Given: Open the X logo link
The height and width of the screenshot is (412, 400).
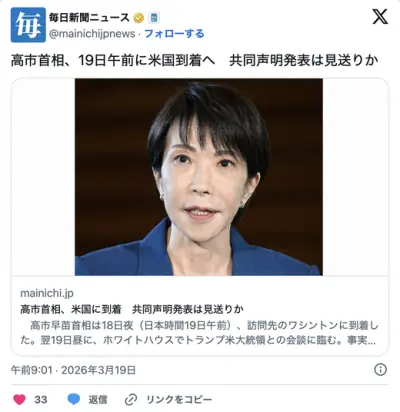Looking at the screenshot, I should (x=380, y=17).
